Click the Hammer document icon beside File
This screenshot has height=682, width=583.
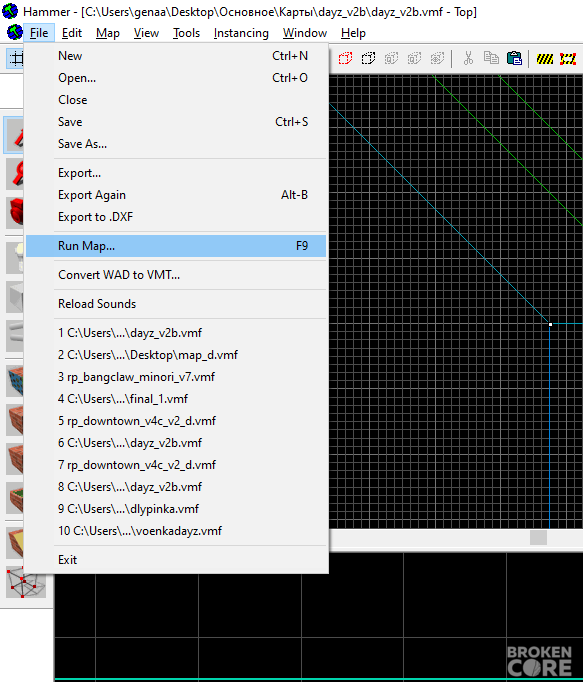coord(15,32)
